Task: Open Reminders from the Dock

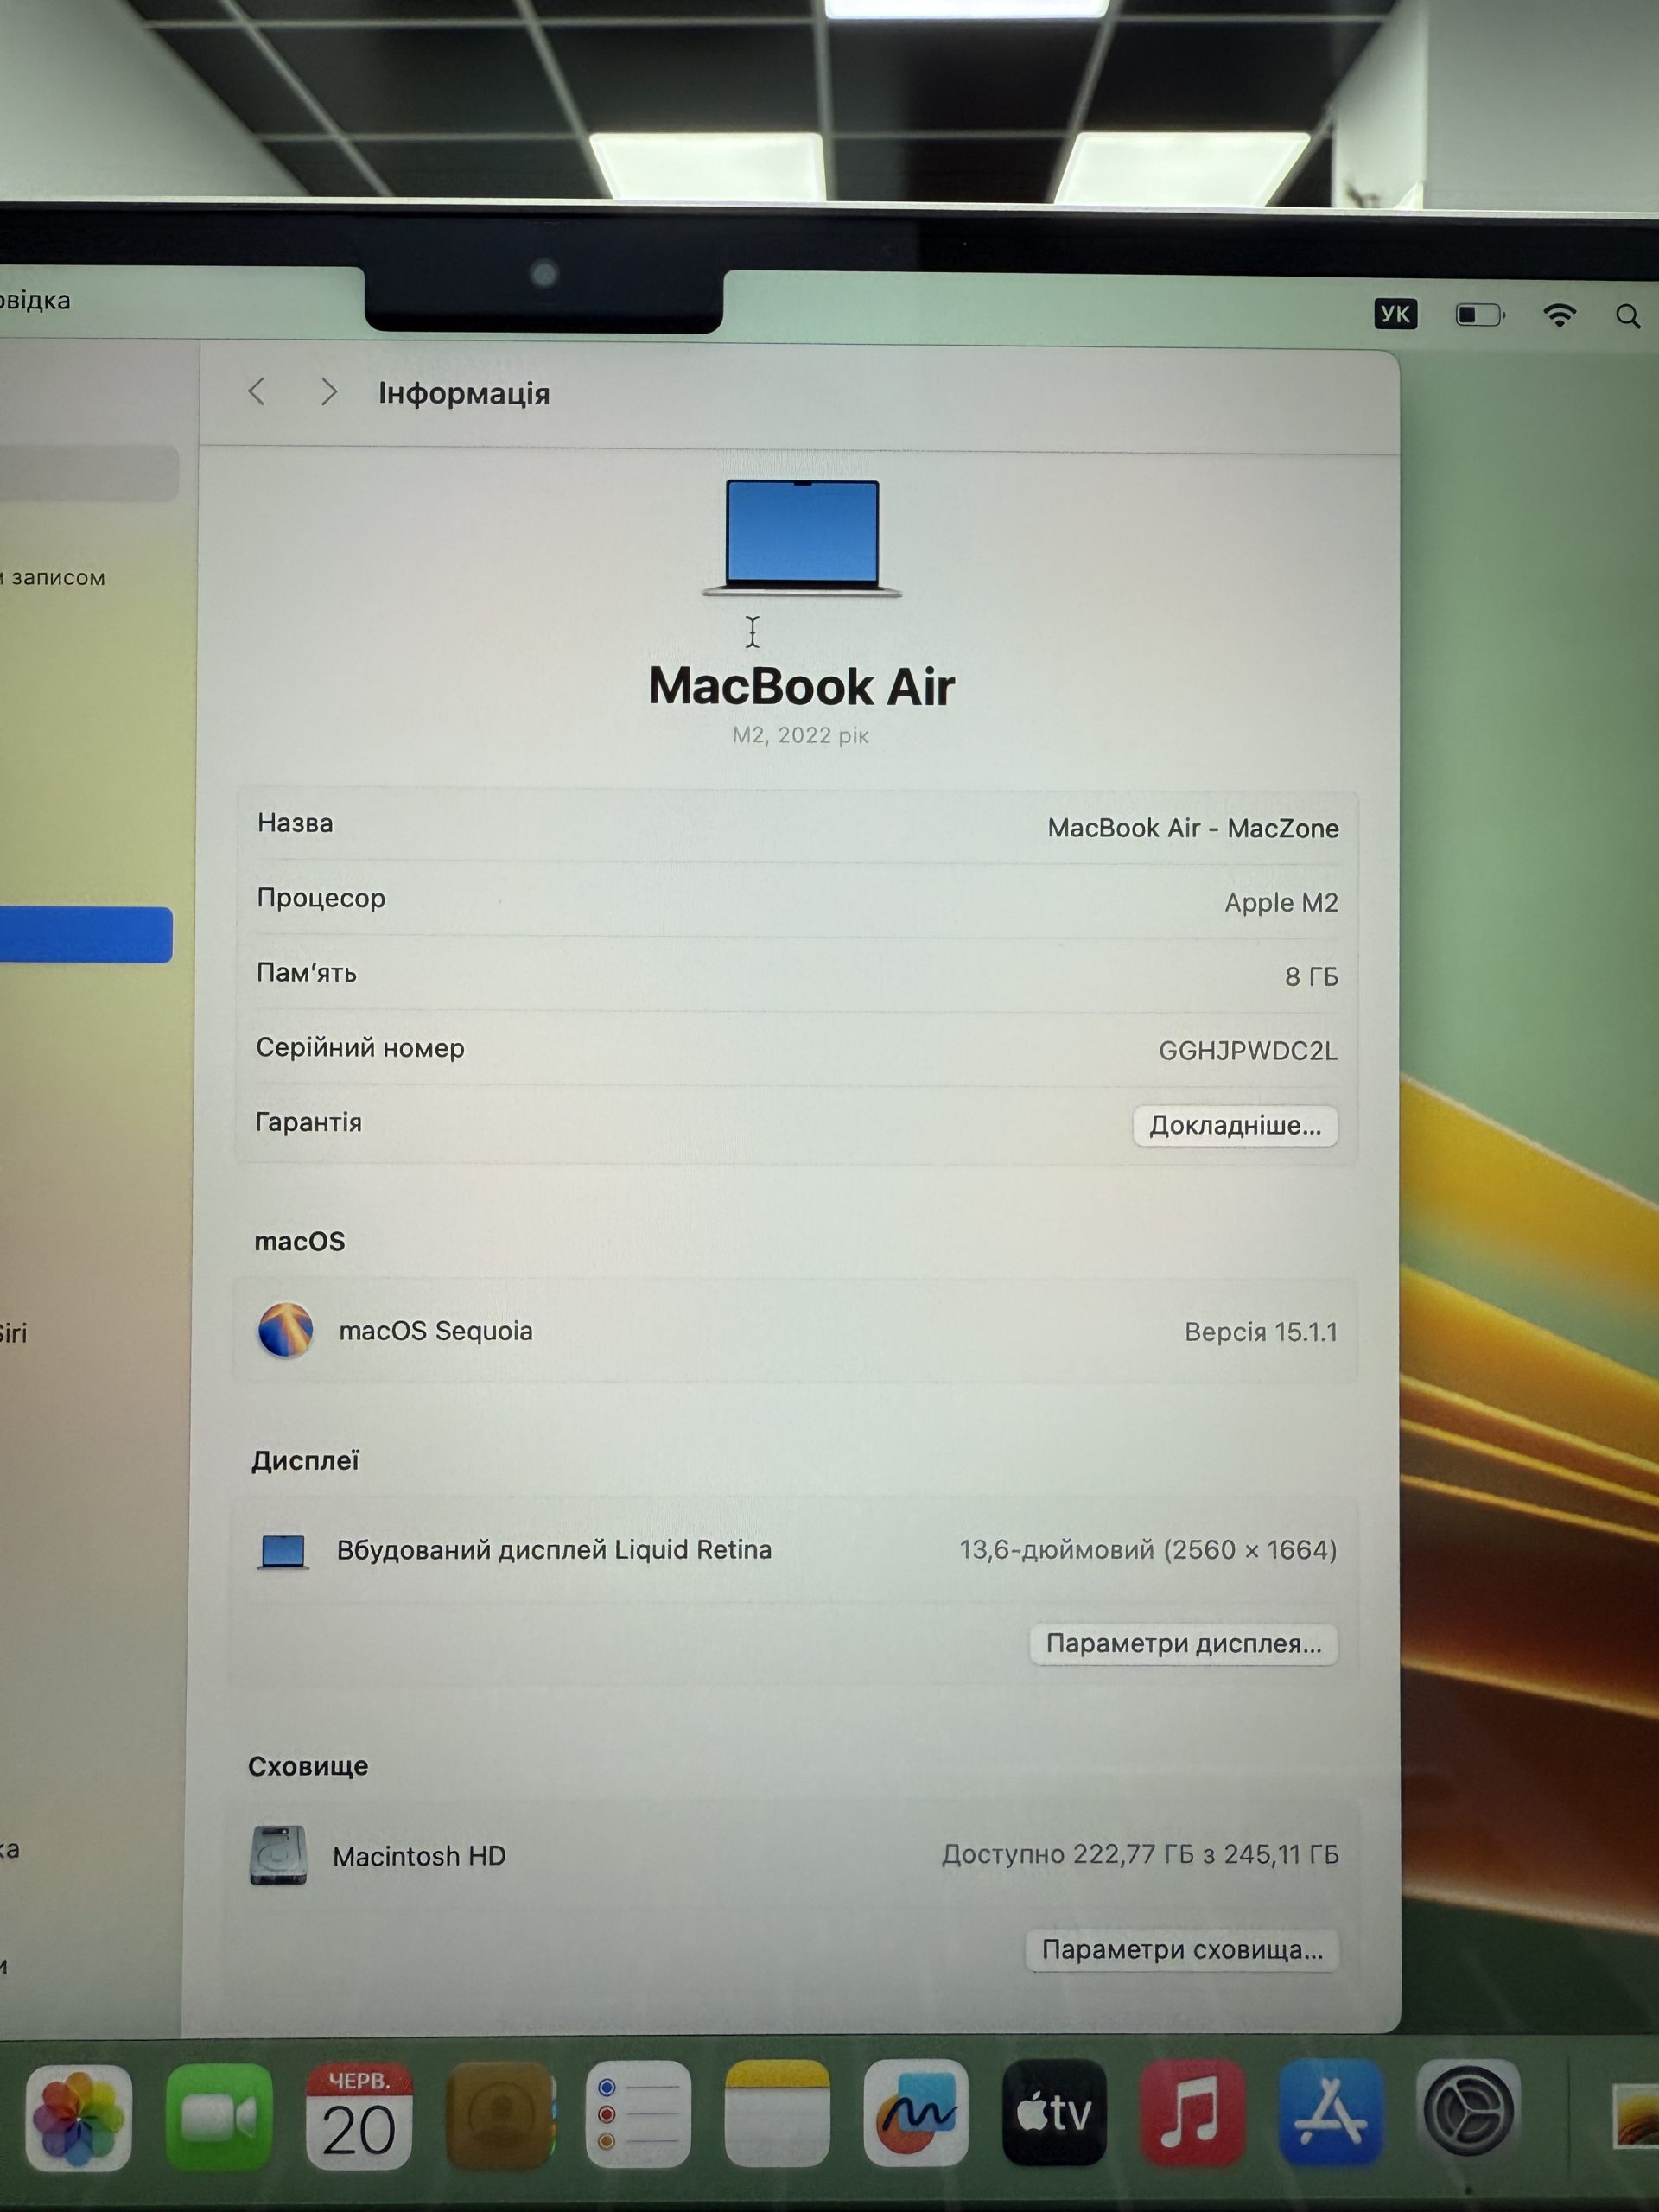Action: point(638,2114)
